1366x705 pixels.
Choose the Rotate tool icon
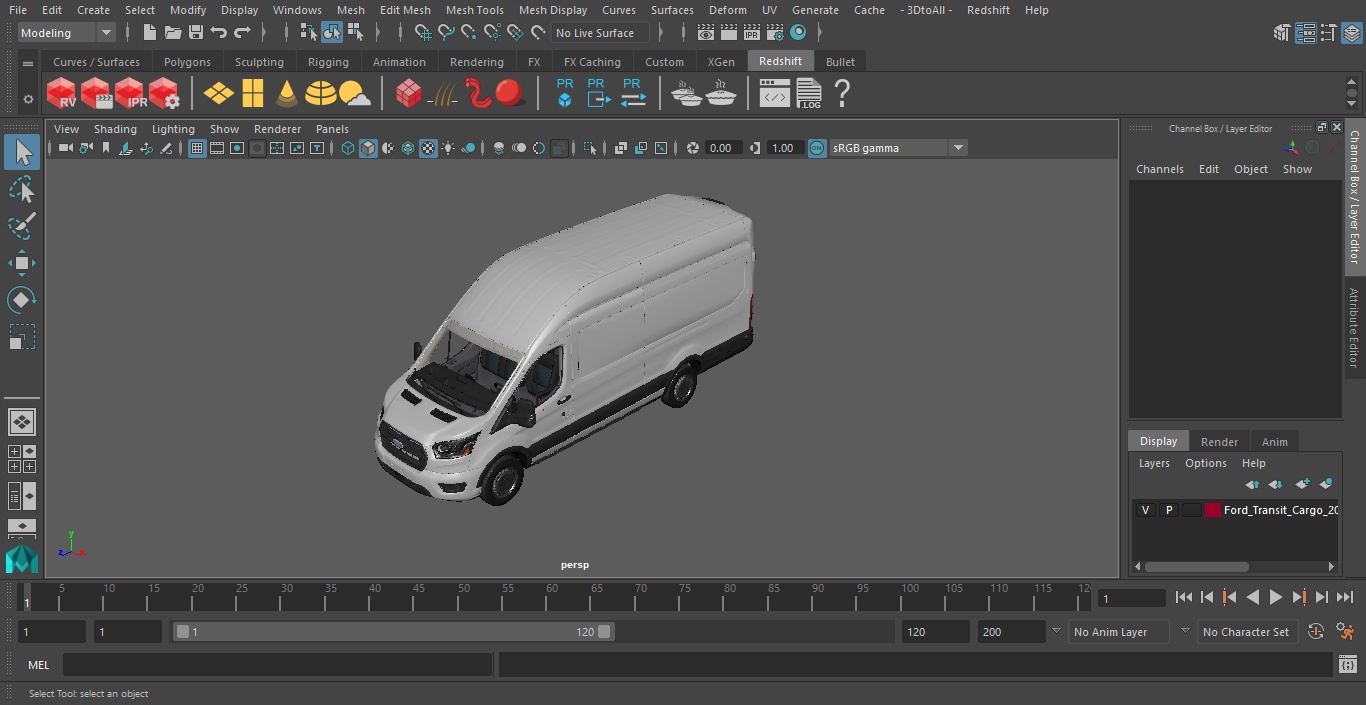click(22, 300)
